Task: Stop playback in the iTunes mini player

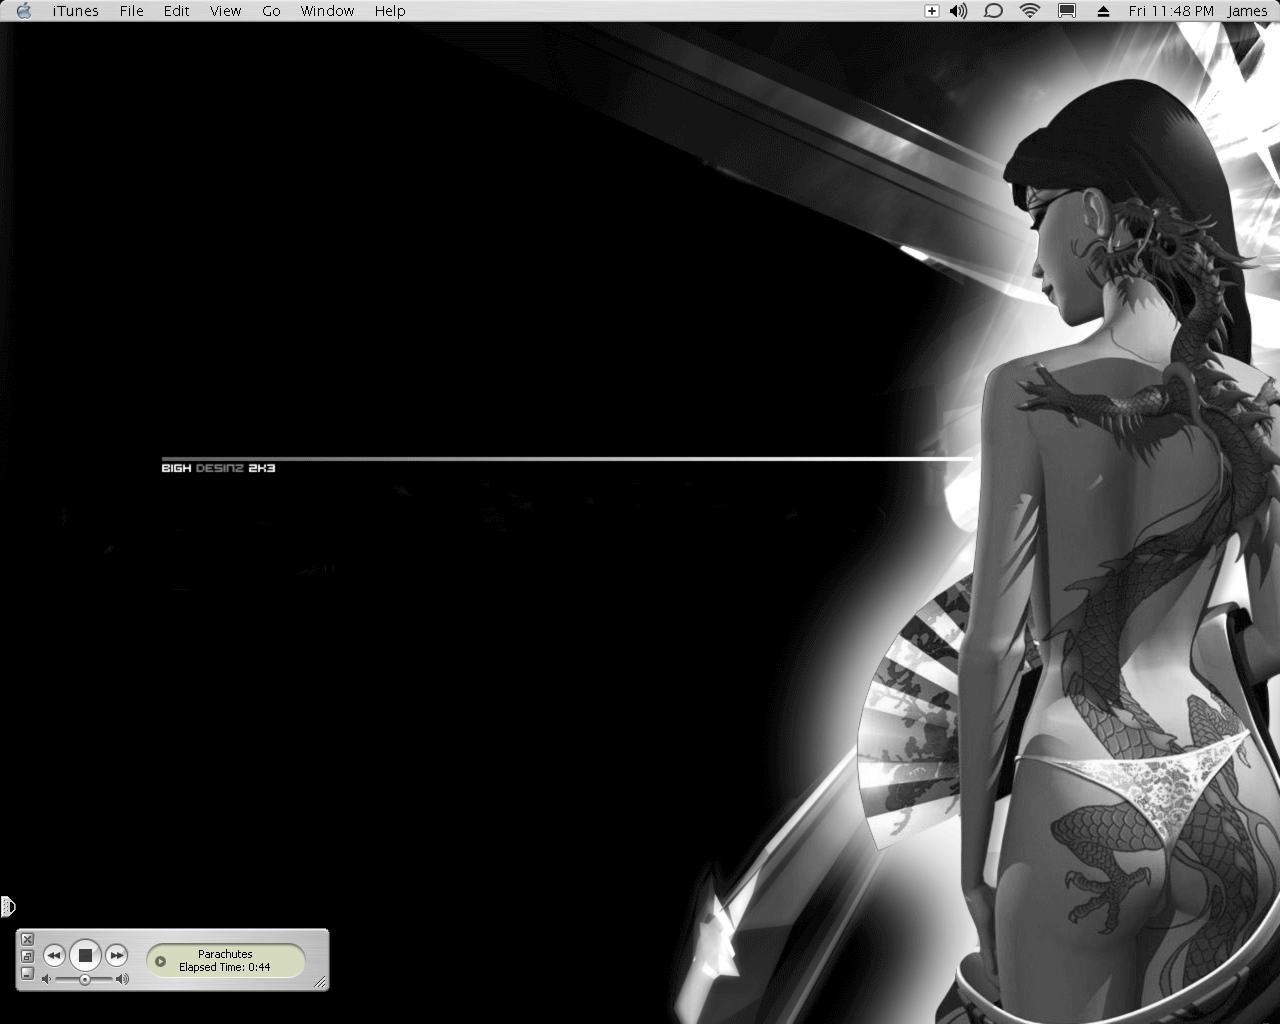Action: coord(85,956)
